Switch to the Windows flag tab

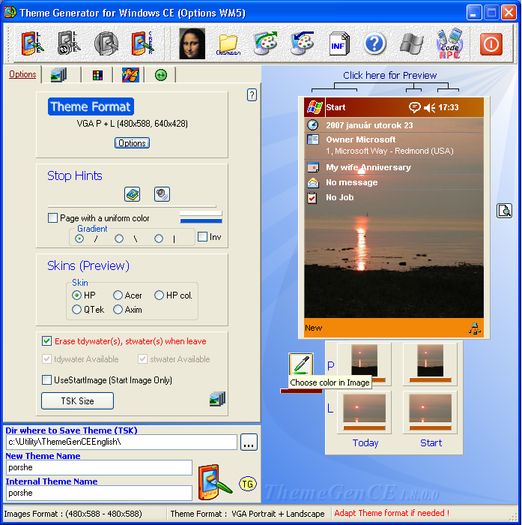pyautogui.click(x=130, y=75)
